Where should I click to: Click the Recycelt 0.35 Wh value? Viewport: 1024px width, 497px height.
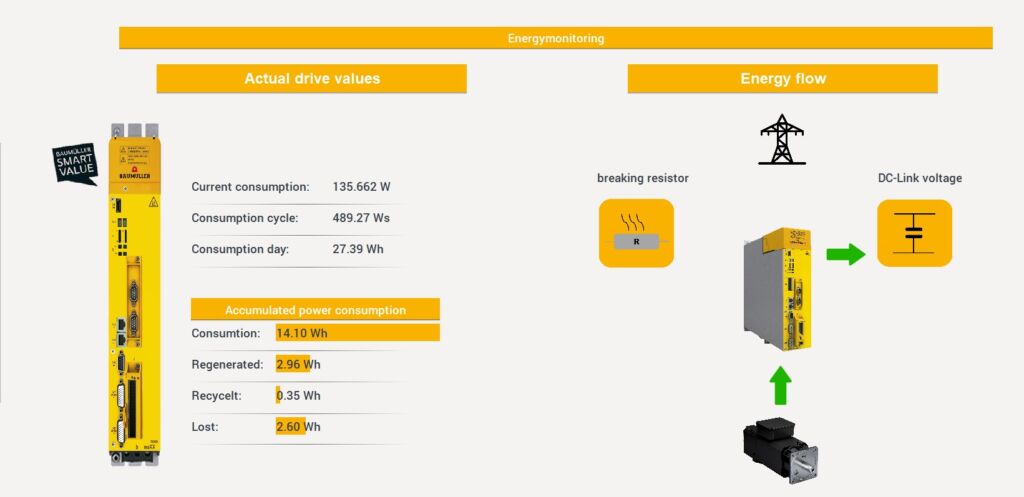point(299,396)
